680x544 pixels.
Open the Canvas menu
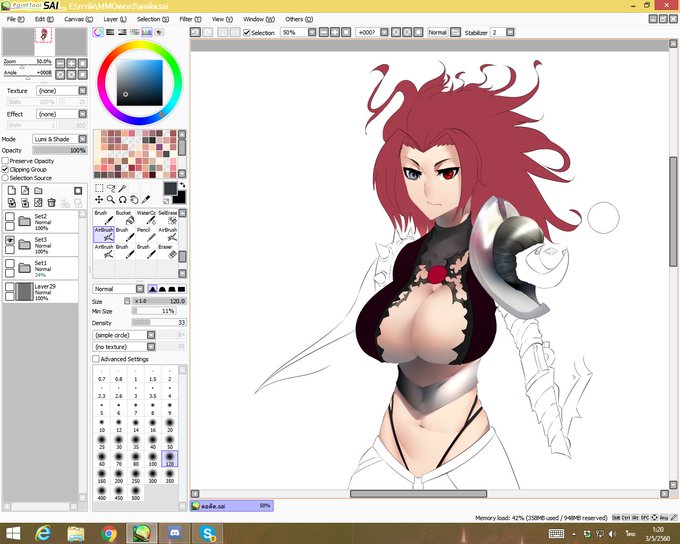[x=78, y=19]
